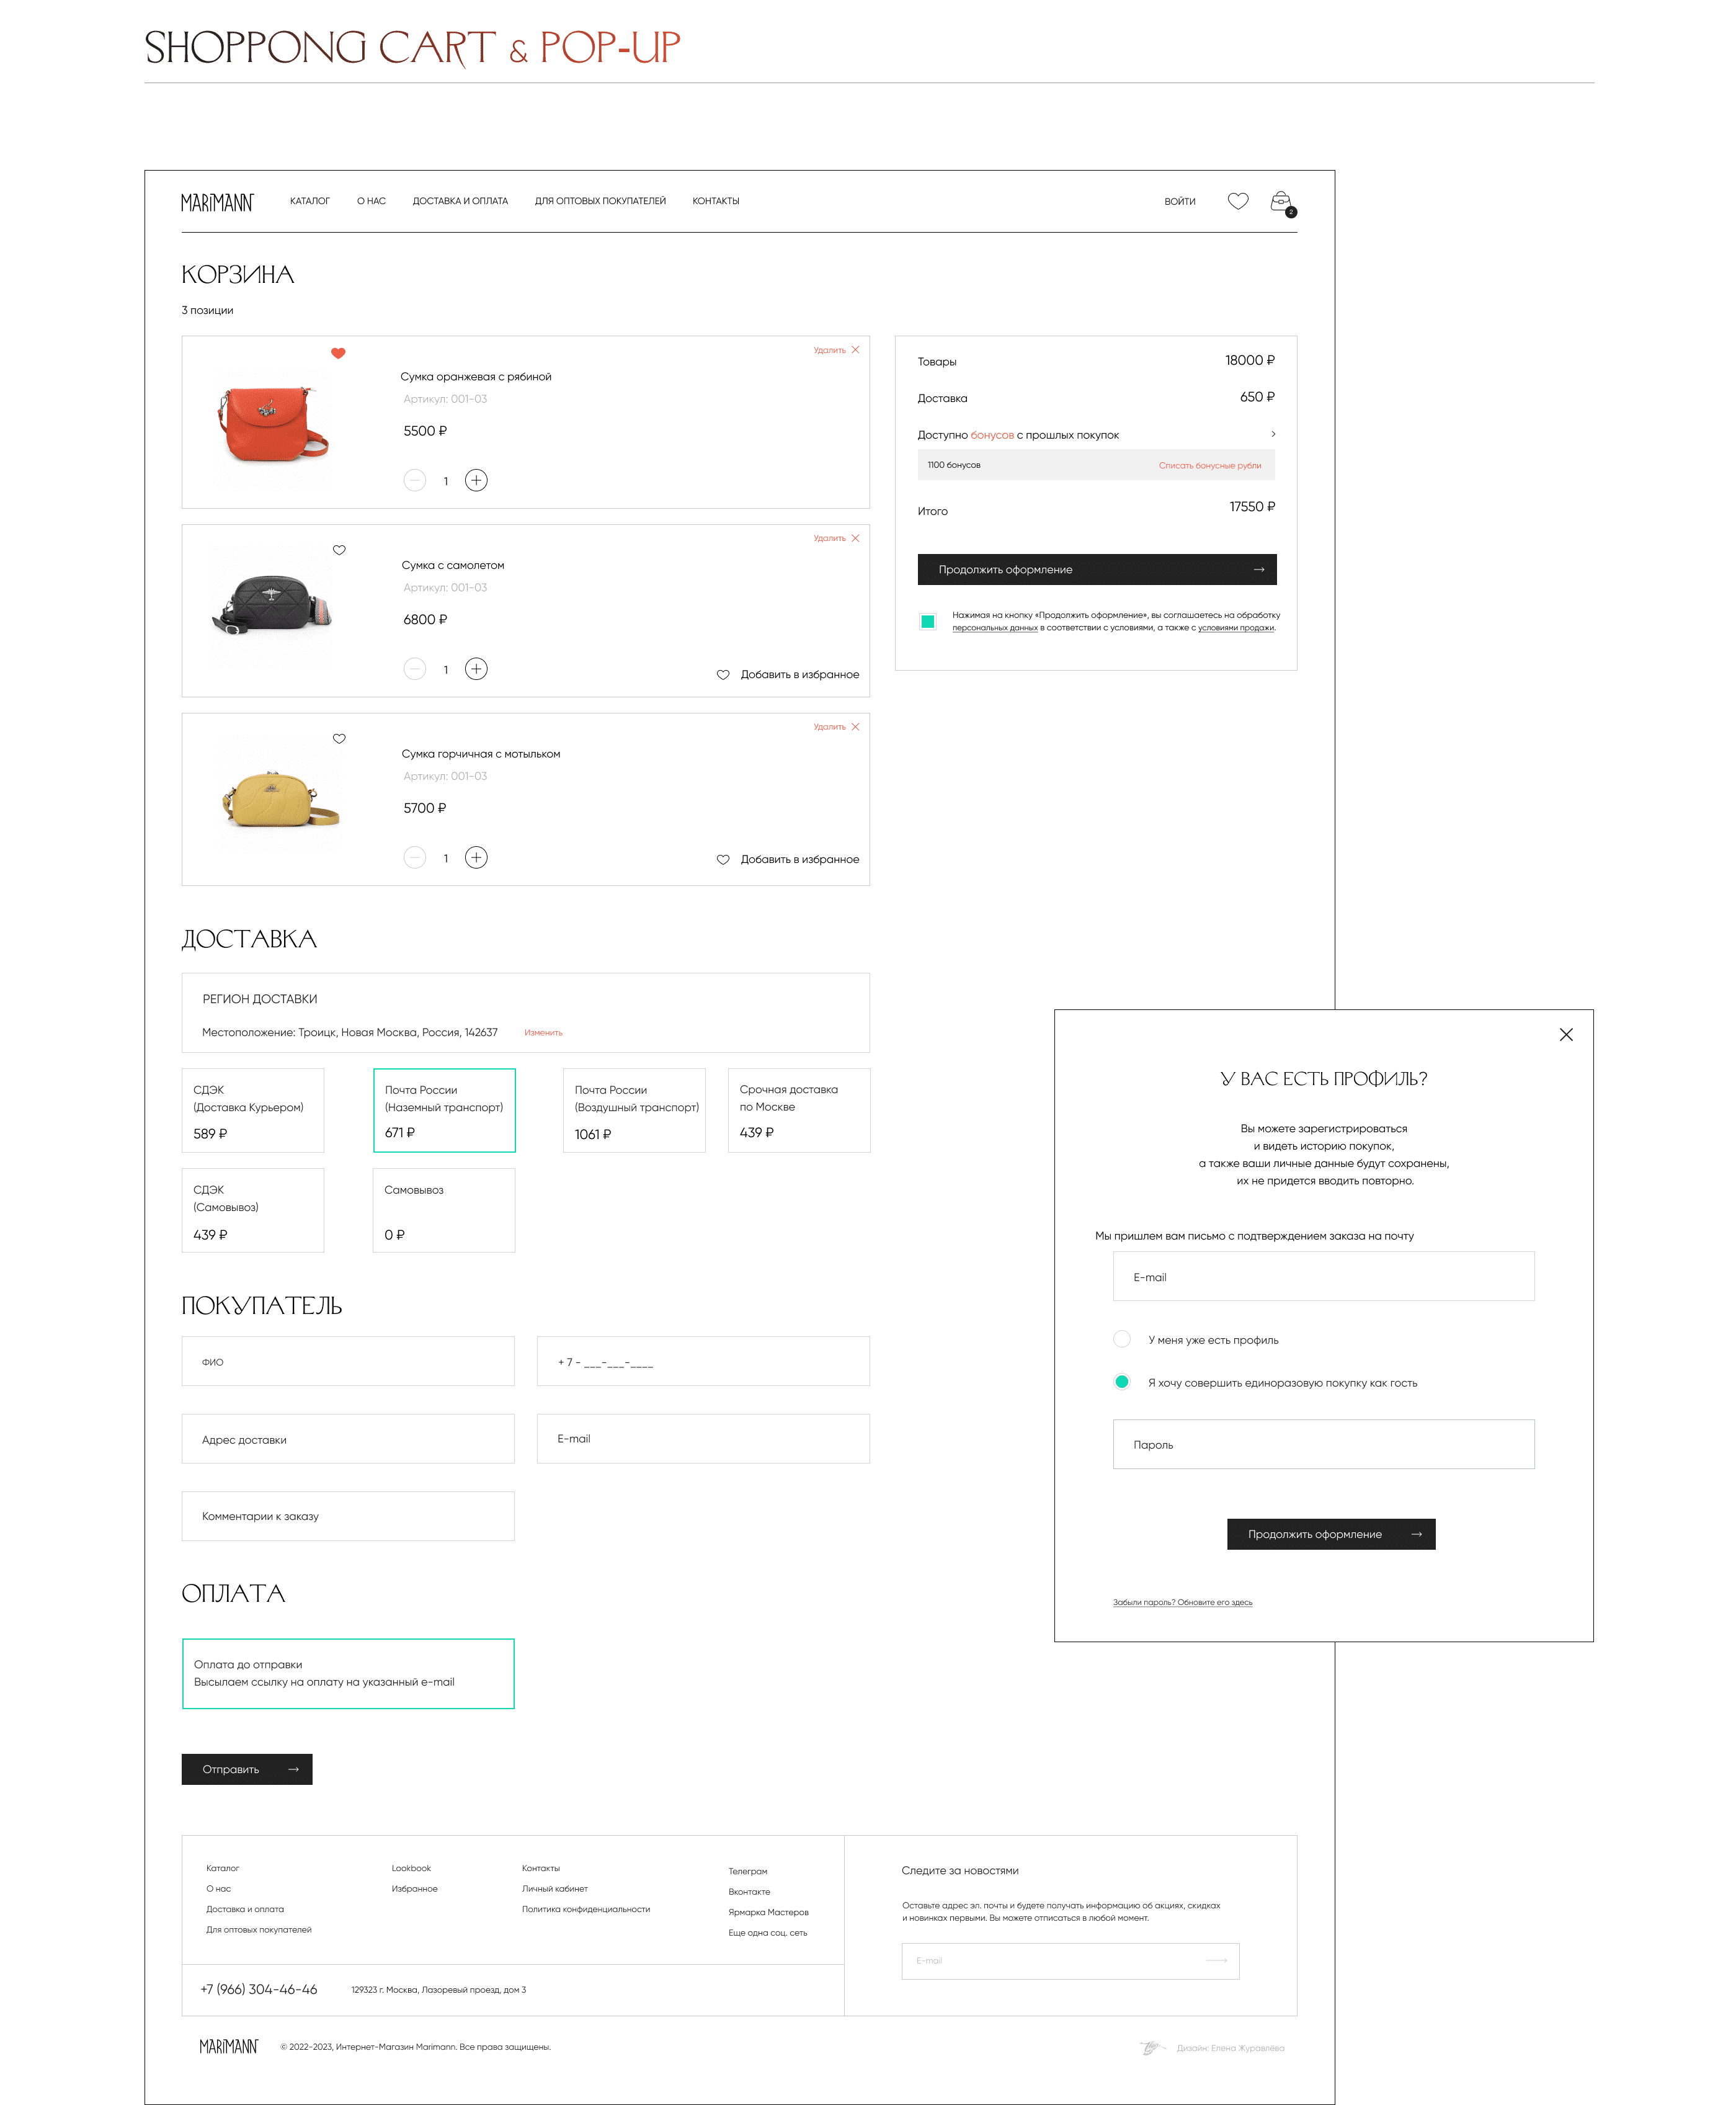
Task: Increase quantity of Сумка с самолетом
Action: tap(476, 669)
